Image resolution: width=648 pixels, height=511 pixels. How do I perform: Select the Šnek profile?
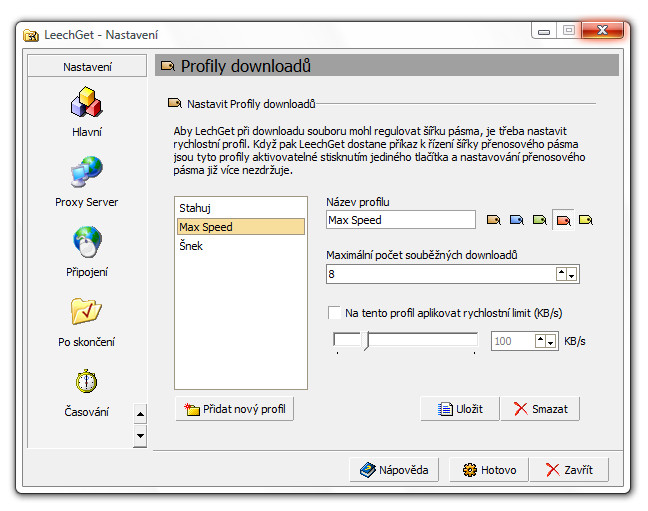[241, 246]
